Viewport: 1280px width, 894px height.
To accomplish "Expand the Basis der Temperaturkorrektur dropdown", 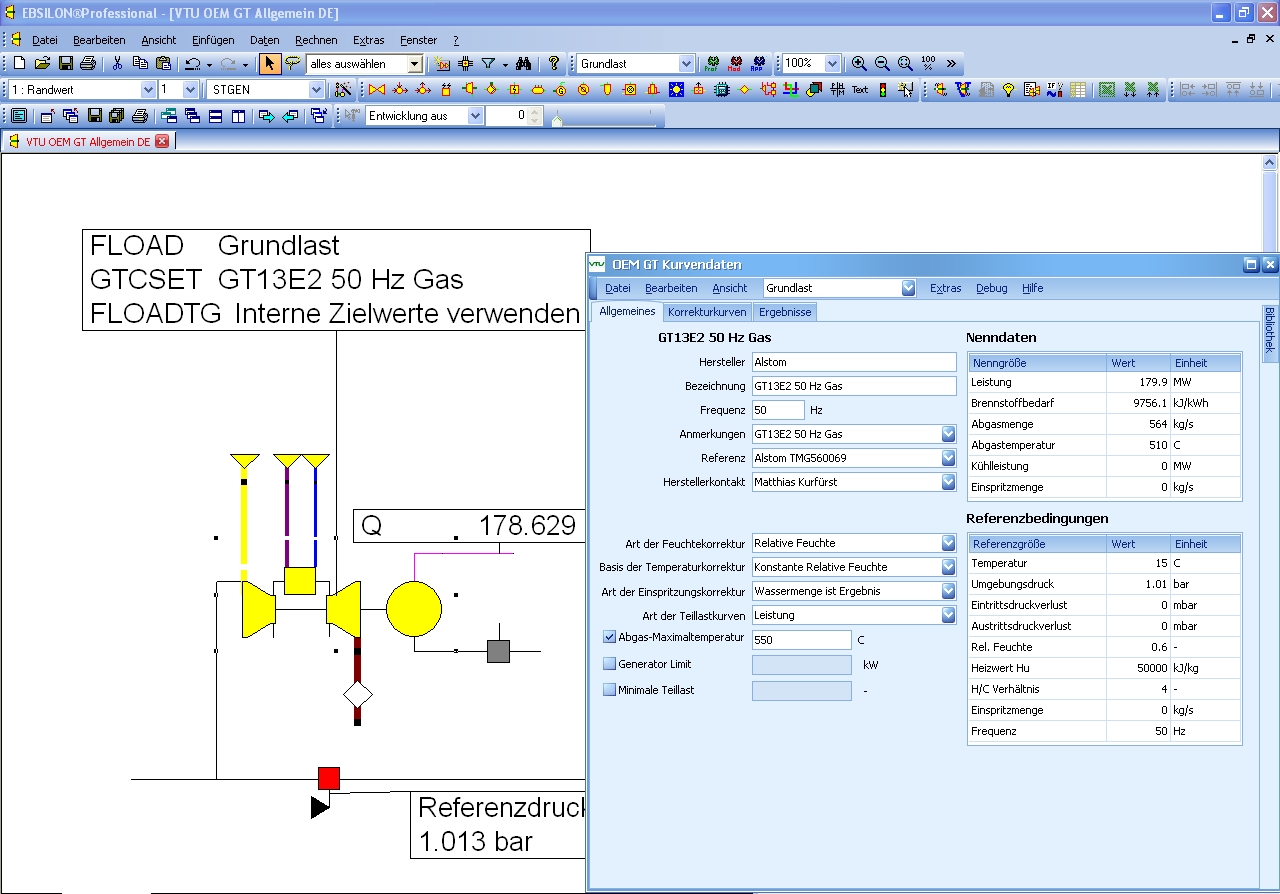I will coord(948,567).
